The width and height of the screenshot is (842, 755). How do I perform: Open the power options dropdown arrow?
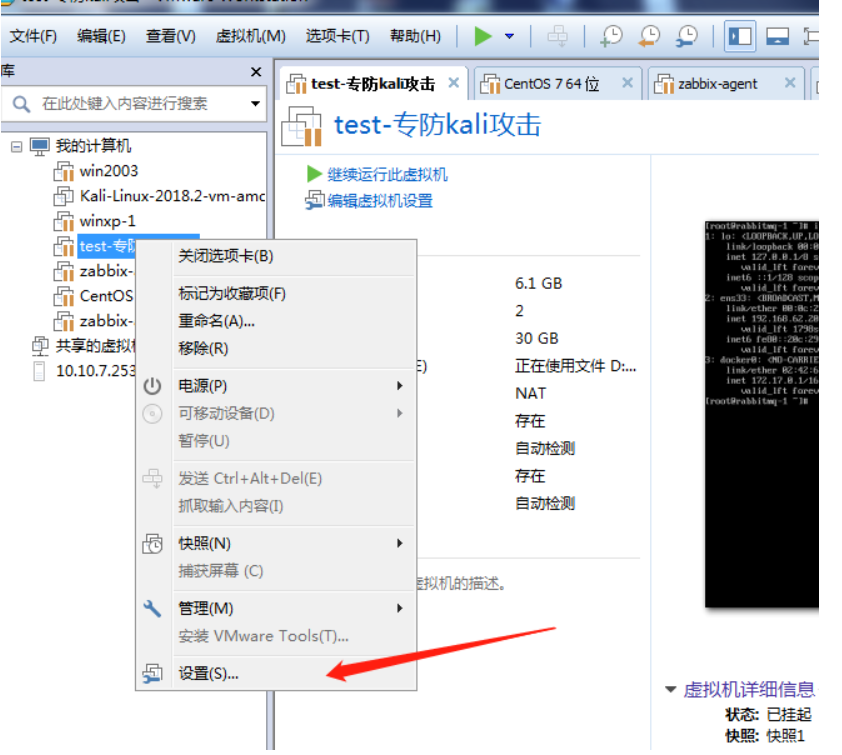pos(509,37)
